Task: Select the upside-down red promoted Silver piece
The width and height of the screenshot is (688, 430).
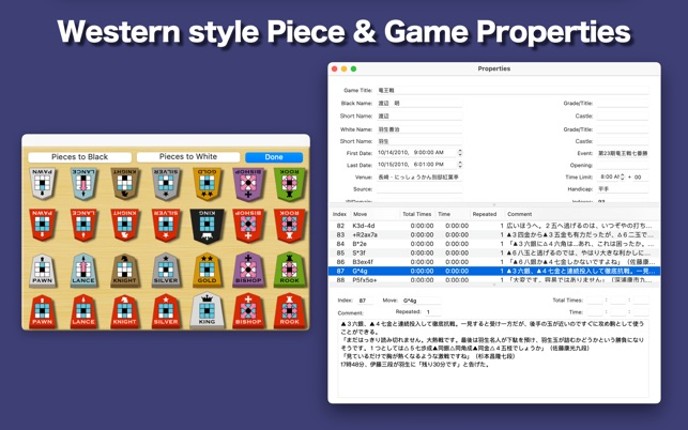Action: [166, 225]
